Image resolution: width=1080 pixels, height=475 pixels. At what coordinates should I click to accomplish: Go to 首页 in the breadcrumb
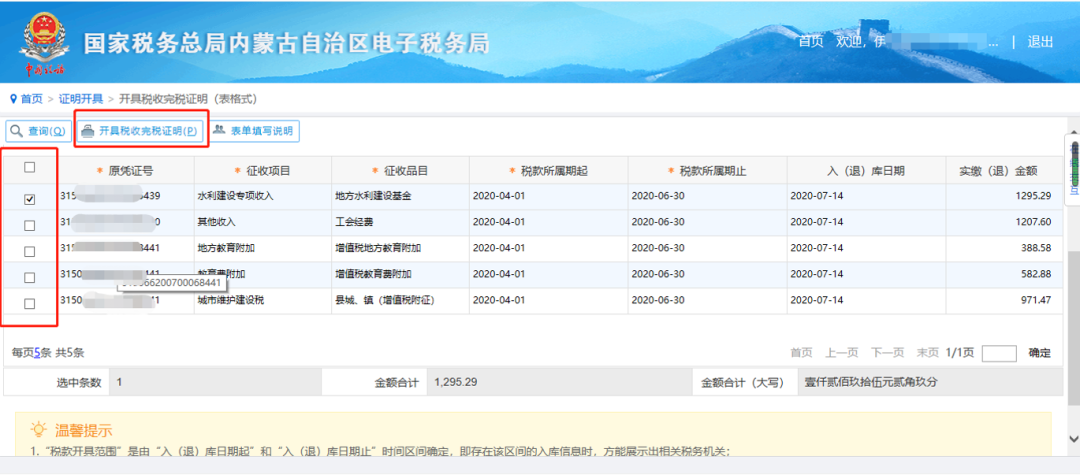click(x=31, y=99)
